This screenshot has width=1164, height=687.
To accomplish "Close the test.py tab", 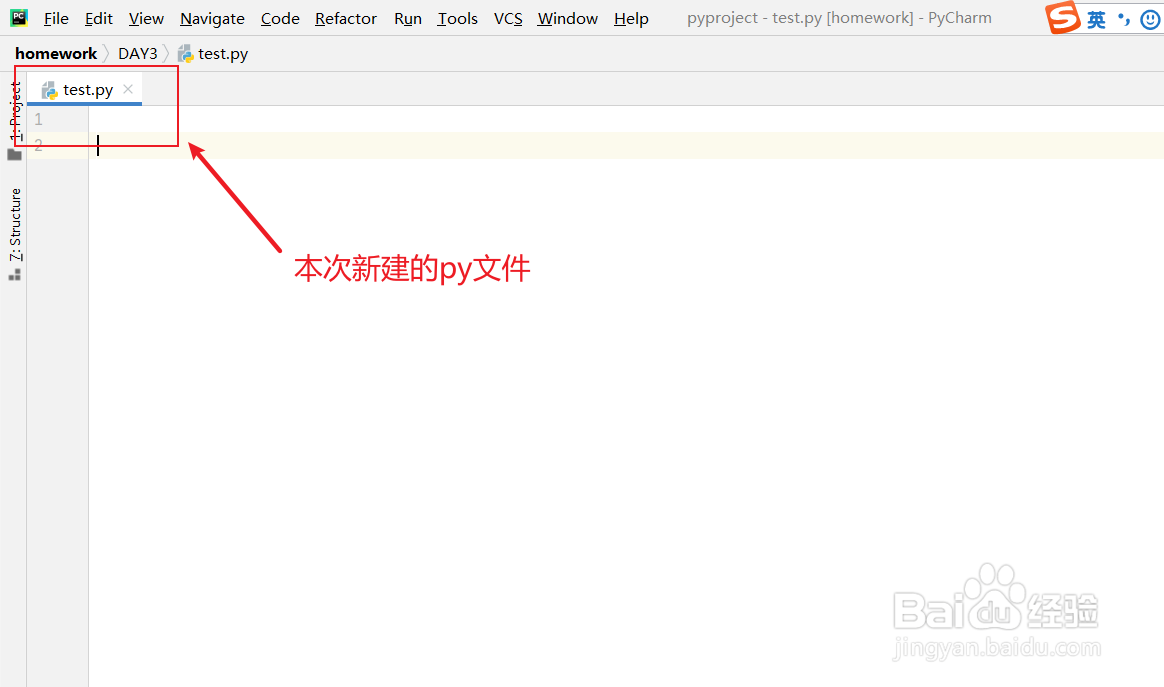I will 127,89.
